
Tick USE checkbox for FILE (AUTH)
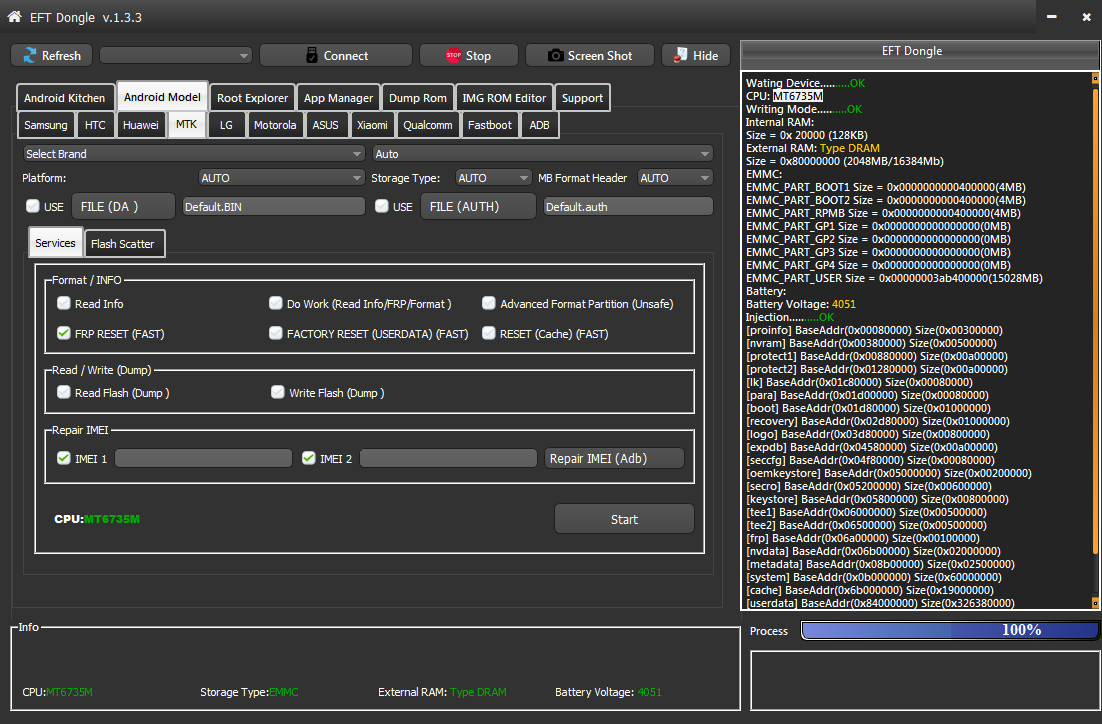382,206
